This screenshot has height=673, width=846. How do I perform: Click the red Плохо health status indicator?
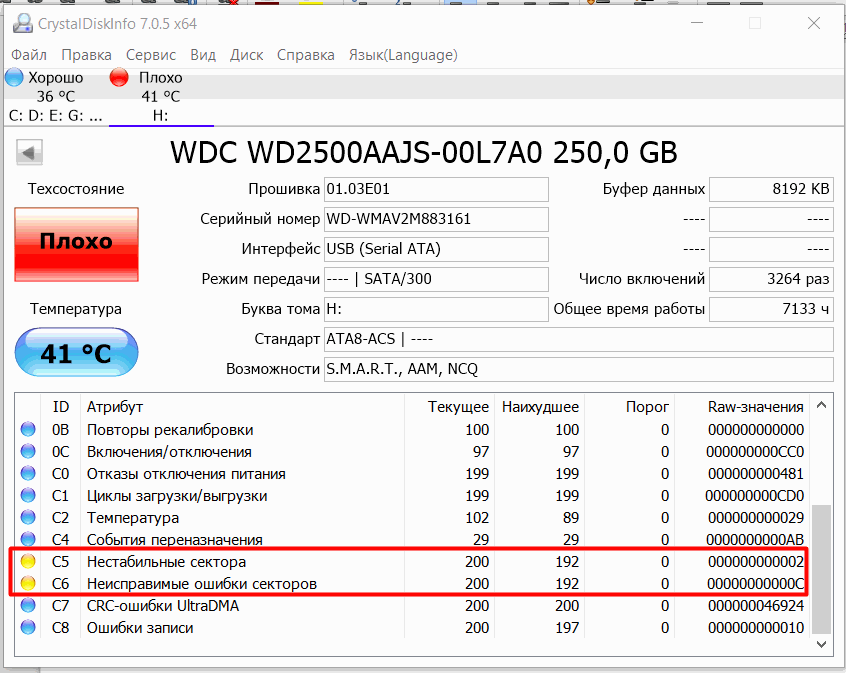pos(76,245)
